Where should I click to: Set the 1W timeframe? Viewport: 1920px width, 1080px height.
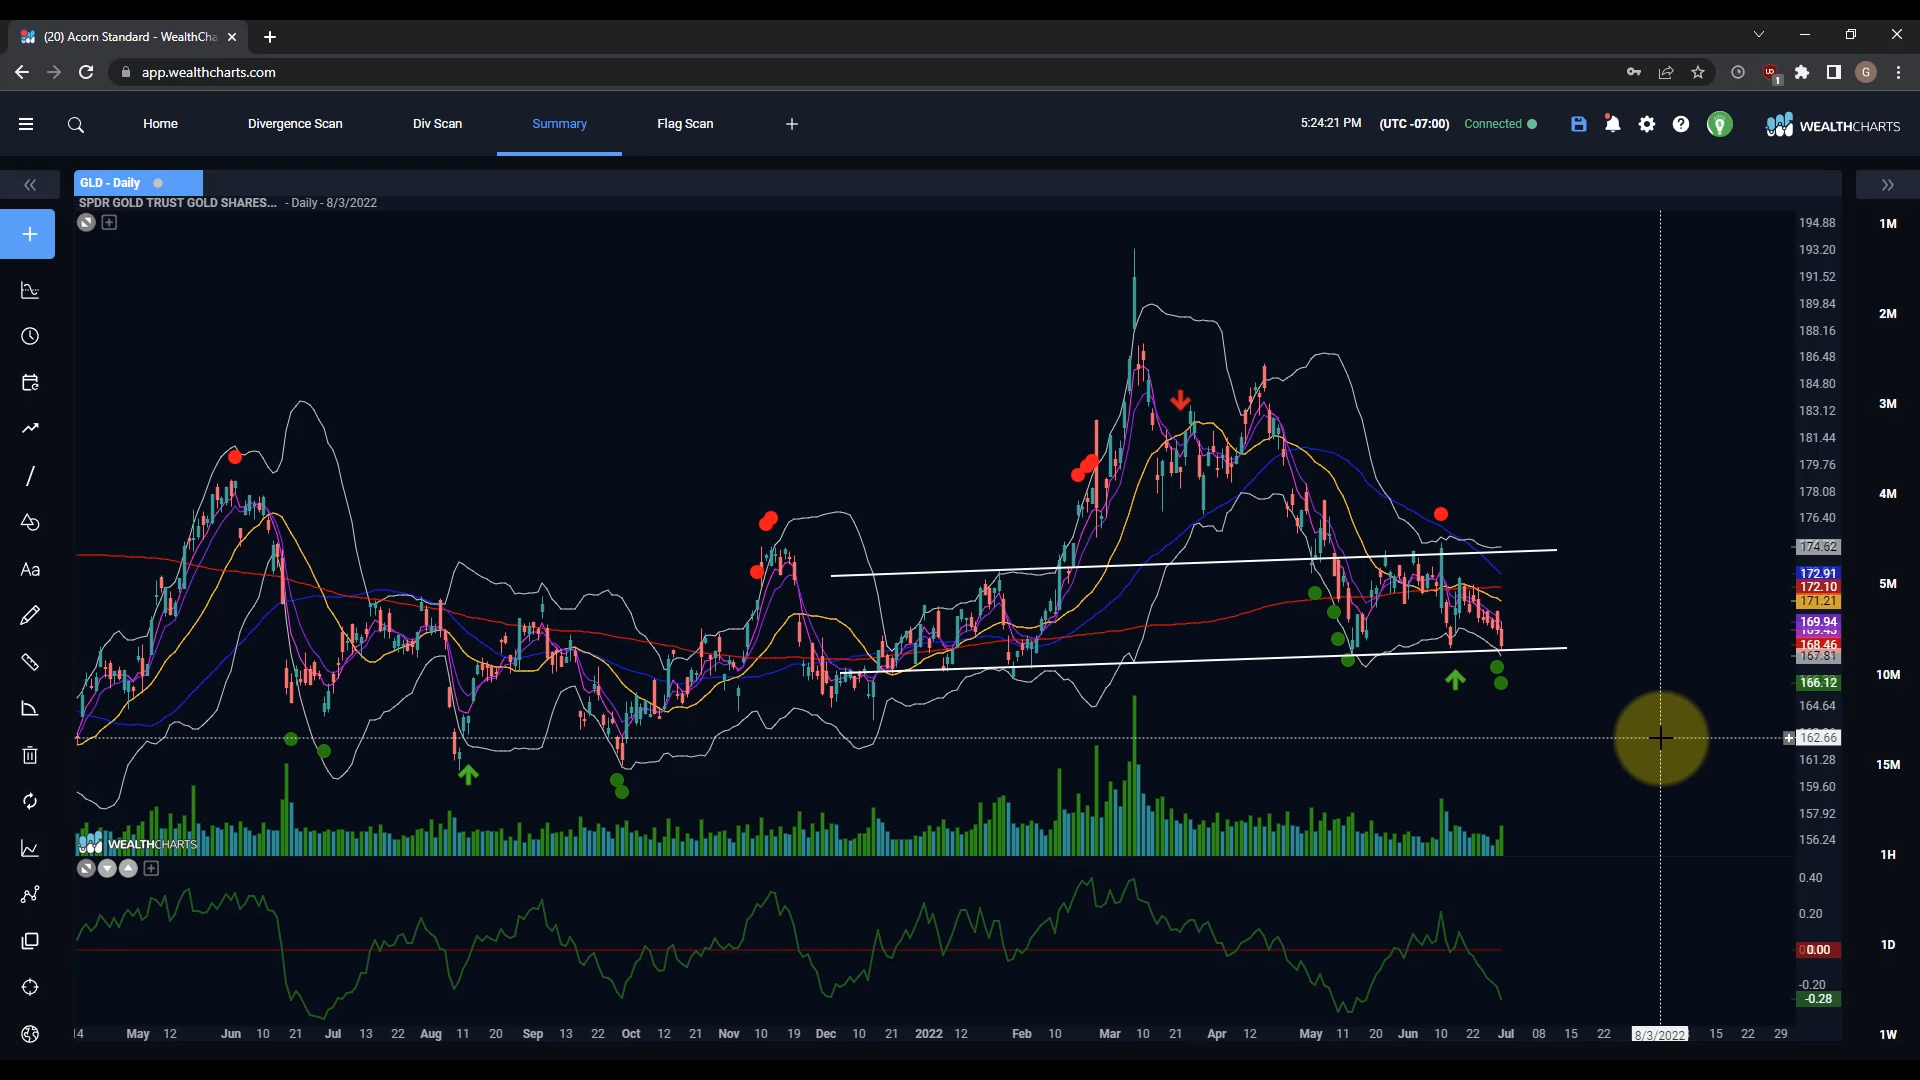(x=1888, y=1035)
